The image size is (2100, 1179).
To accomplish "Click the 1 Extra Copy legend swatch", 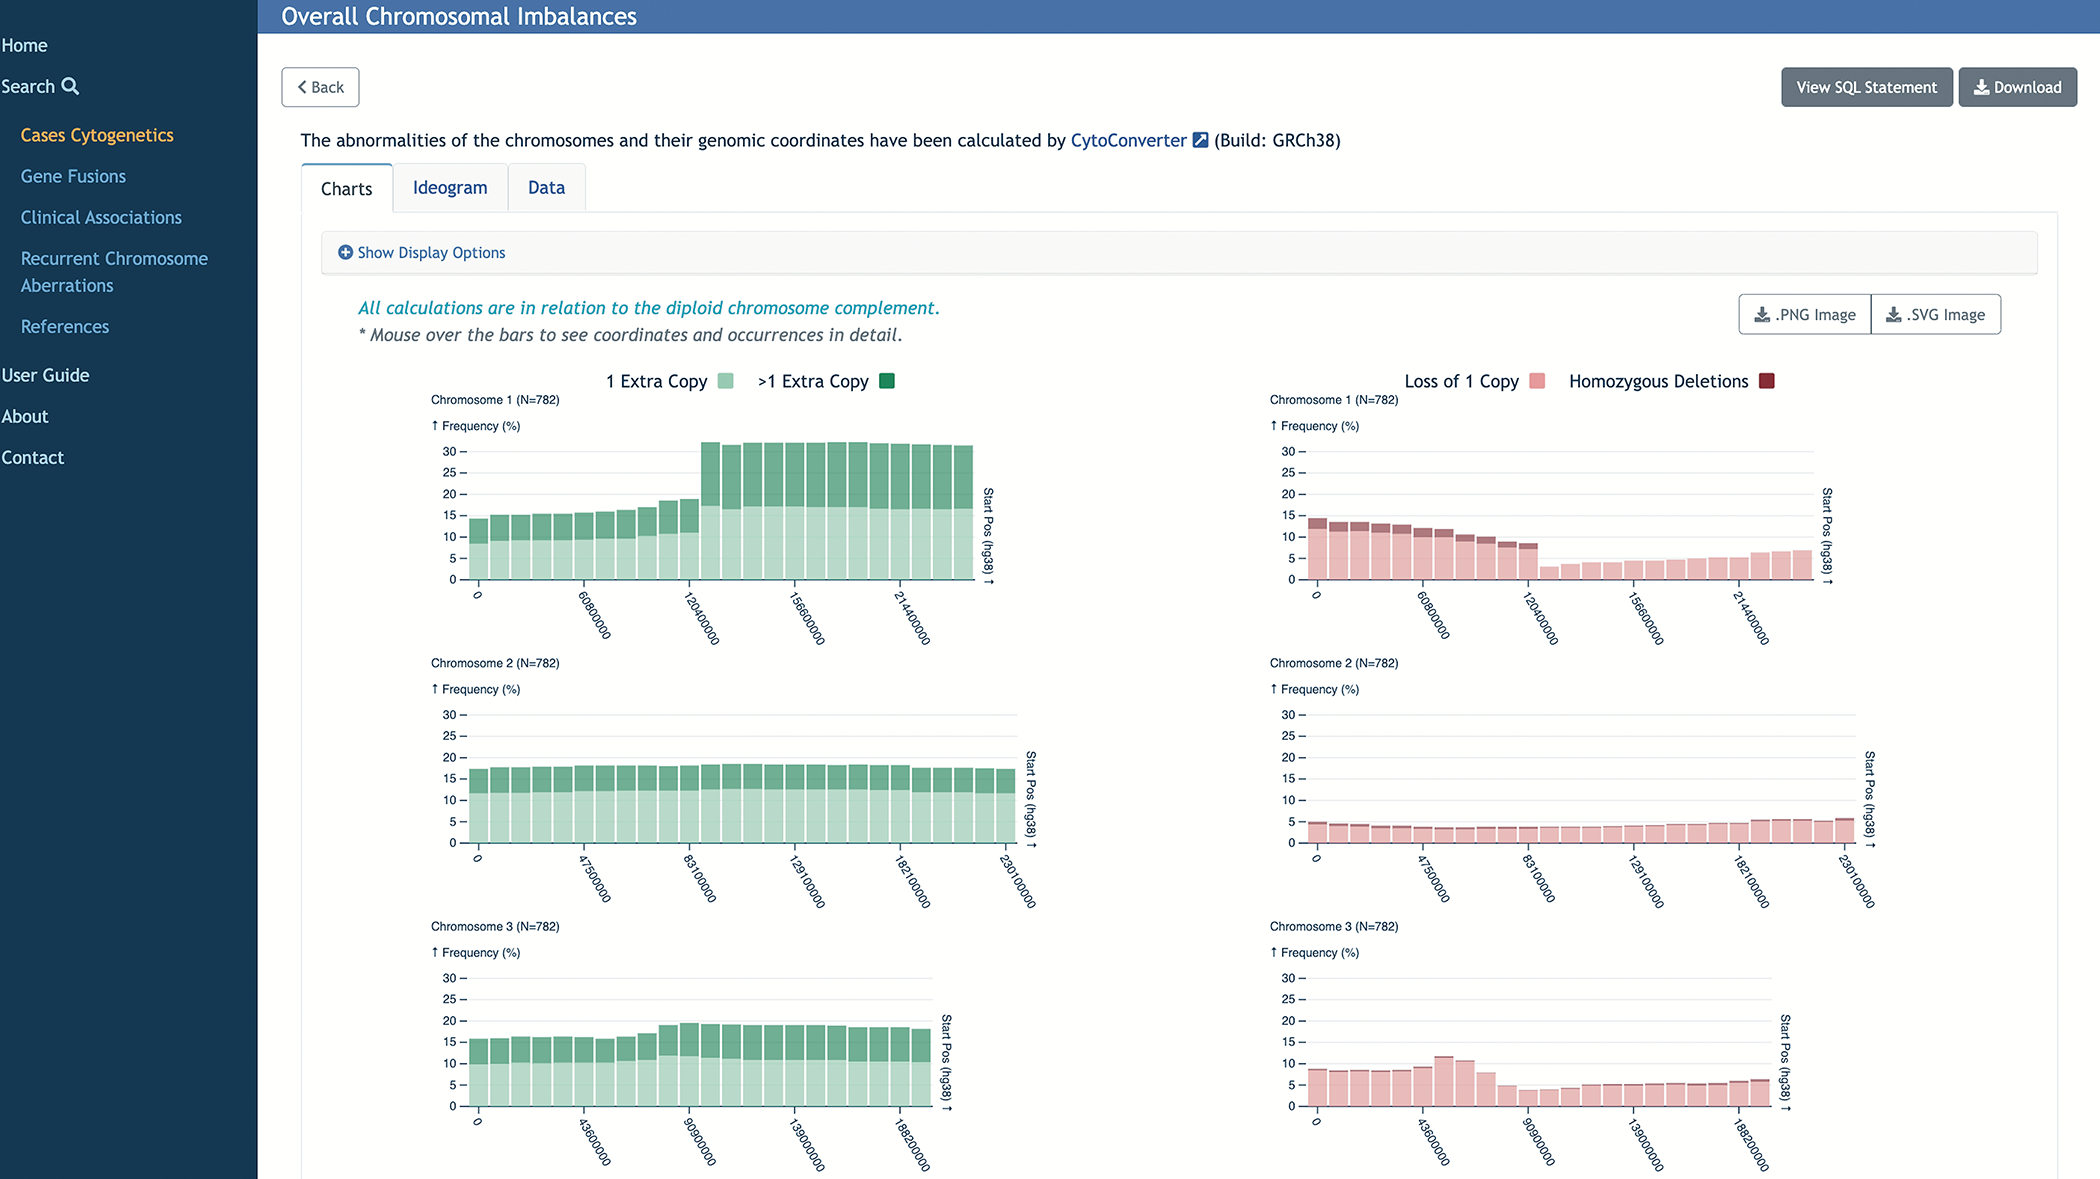I will tap(726, 381).
